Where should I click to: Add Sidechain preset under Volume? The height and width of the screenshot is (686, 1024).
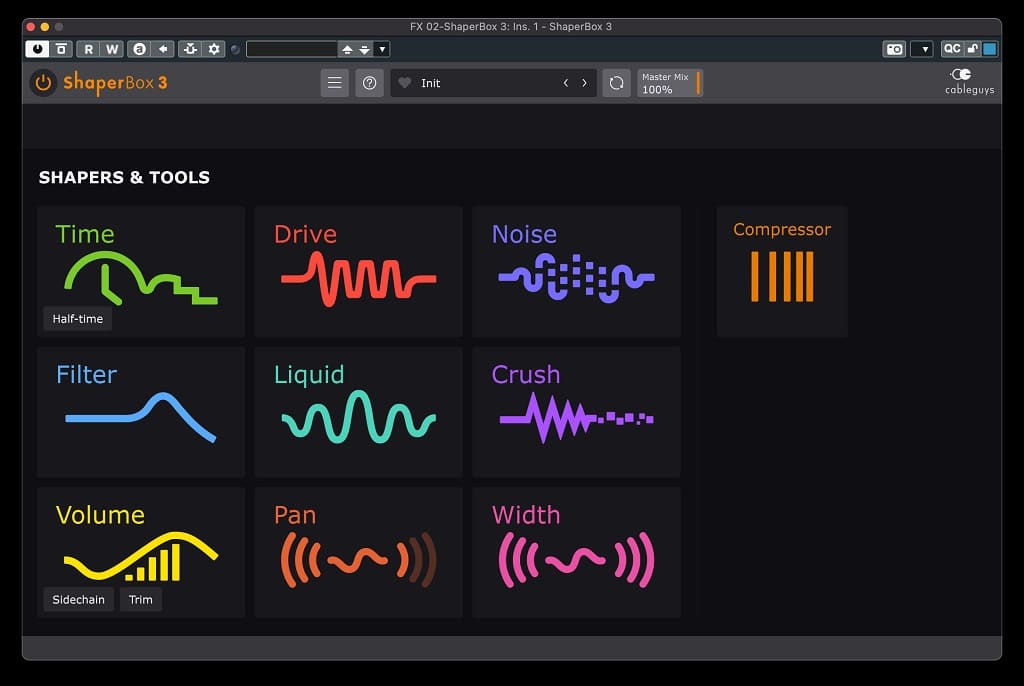pyautogui.click(x=78, y=600)
